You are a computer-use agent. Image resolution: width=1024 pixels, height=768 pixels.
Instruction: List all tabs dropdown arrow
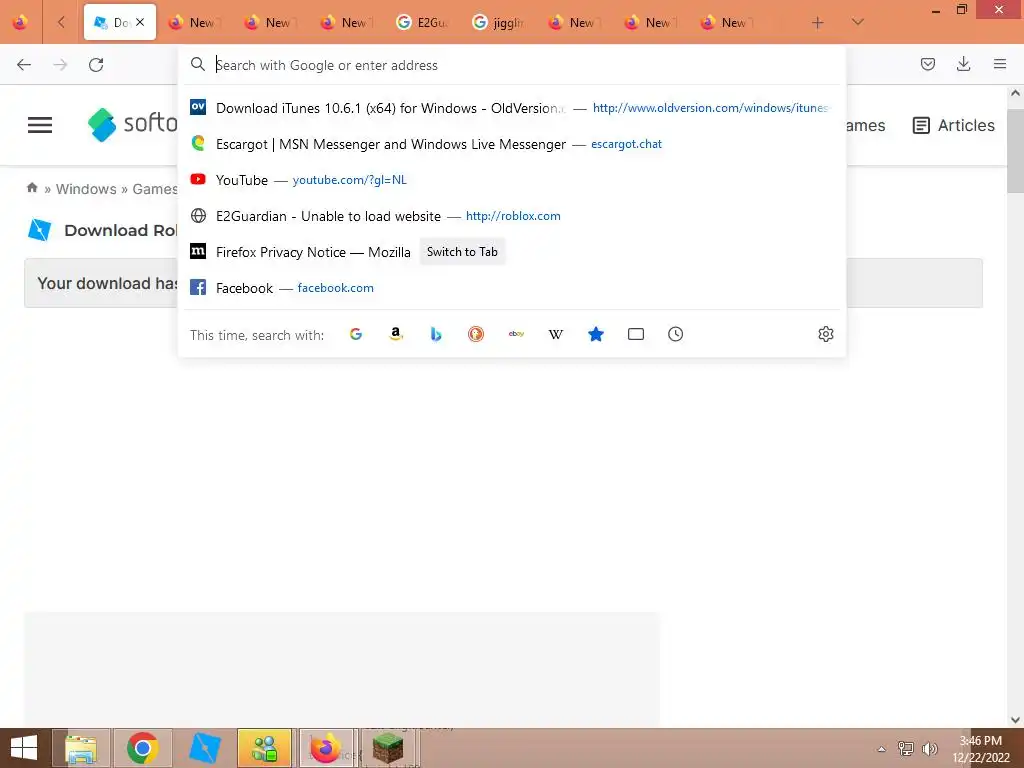[x=858, y=22]
